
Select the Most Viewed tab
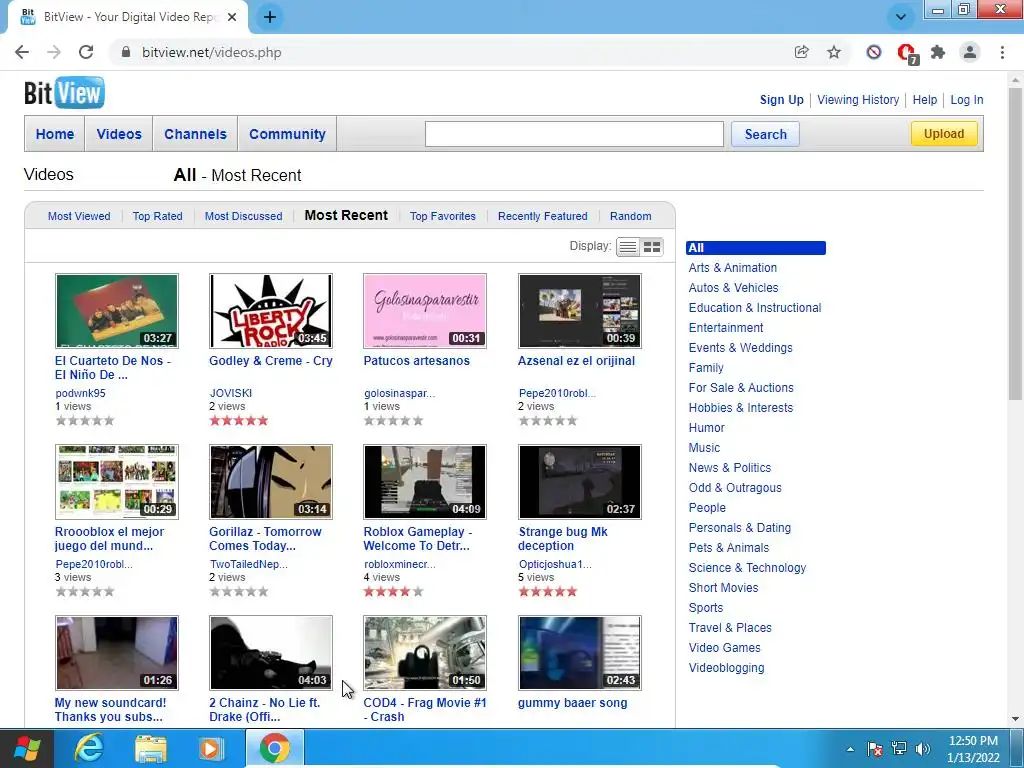(79, 216)
